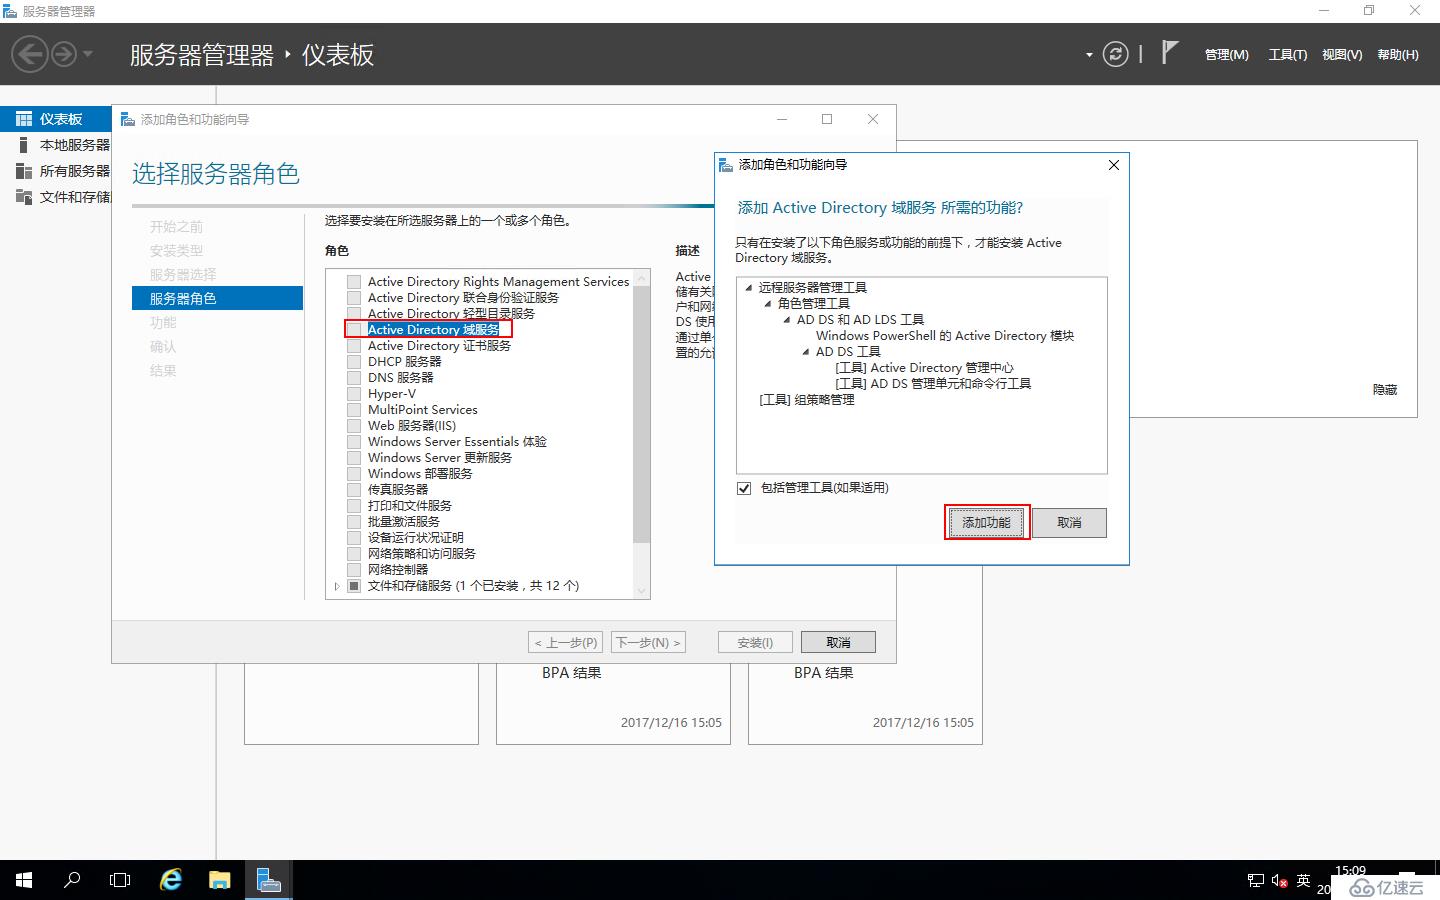Click Server Manager taskbar icon
This screenshot has width=1440, height=900.
click(268, 880)
